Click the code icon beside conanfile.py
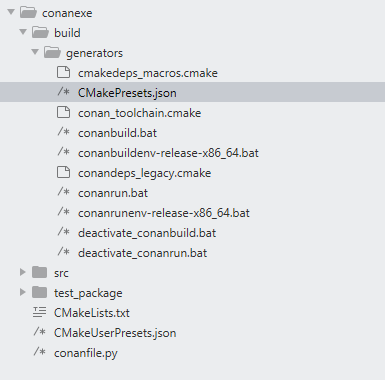Image resolution: width=385 pixels, height=380 pixels. 39,352
